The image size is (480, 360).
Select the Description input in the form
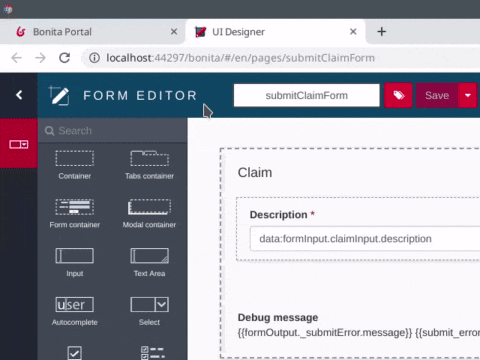click(x=365, y=239)
